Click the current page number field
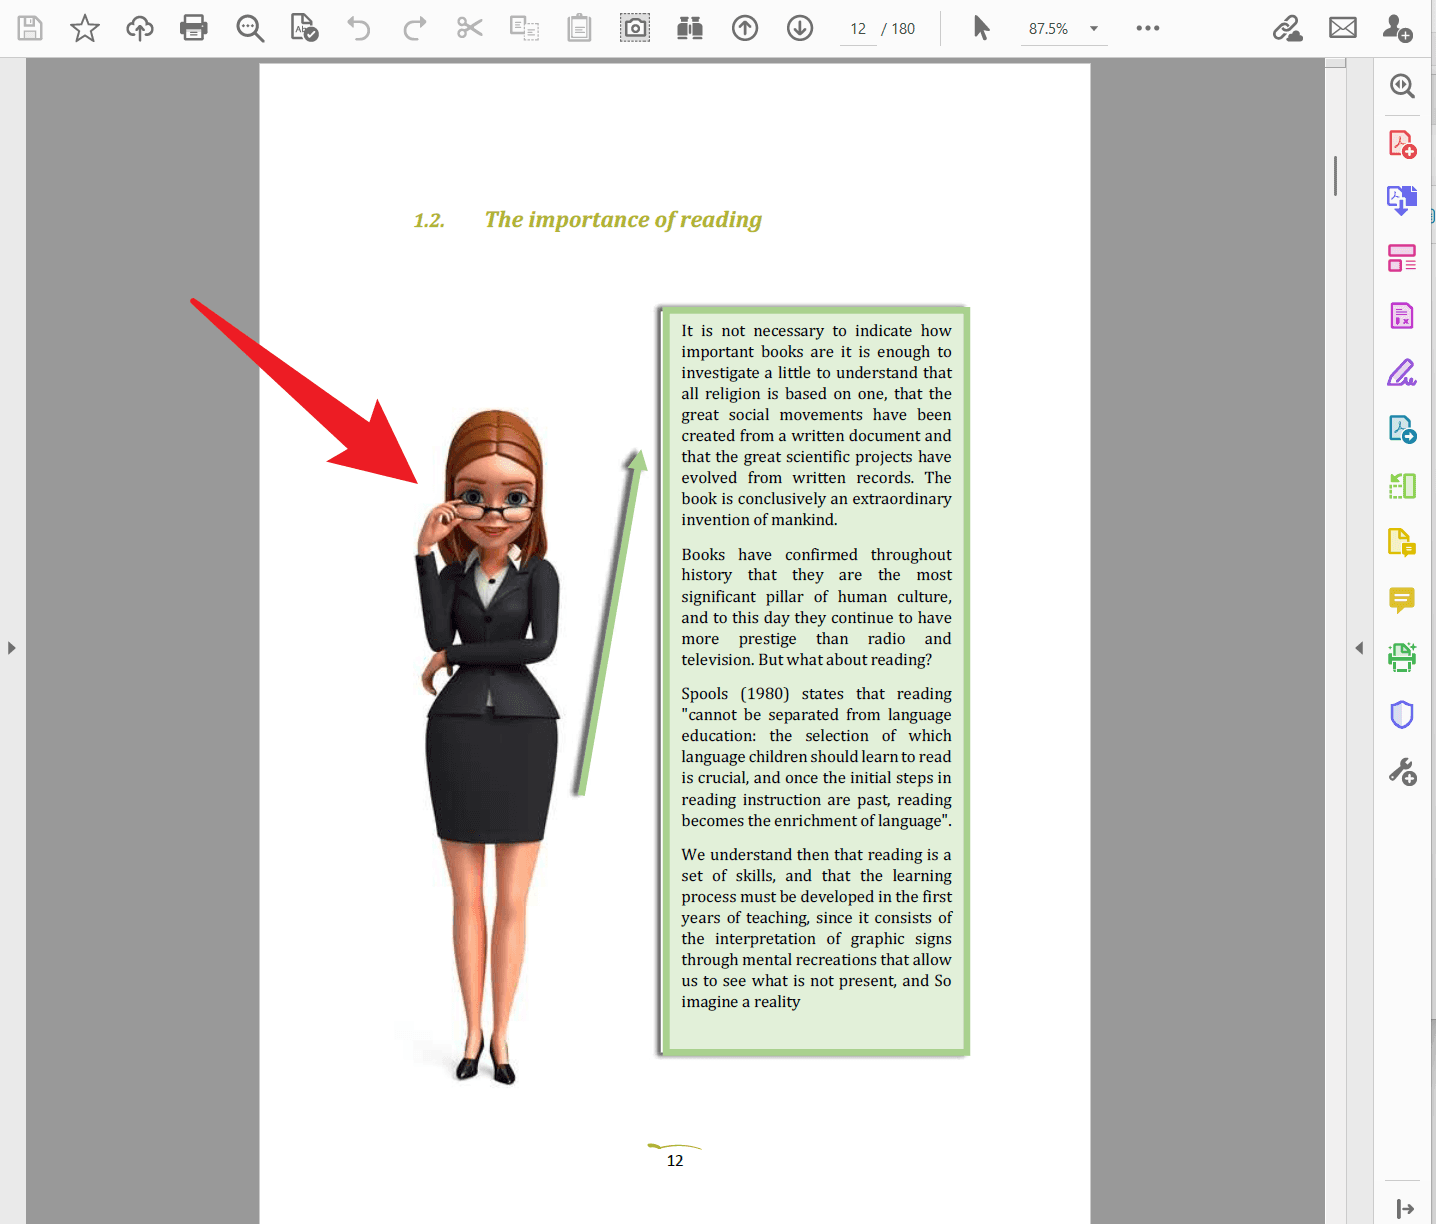This screenshot has height=1224, width=1436. (858, 29)
